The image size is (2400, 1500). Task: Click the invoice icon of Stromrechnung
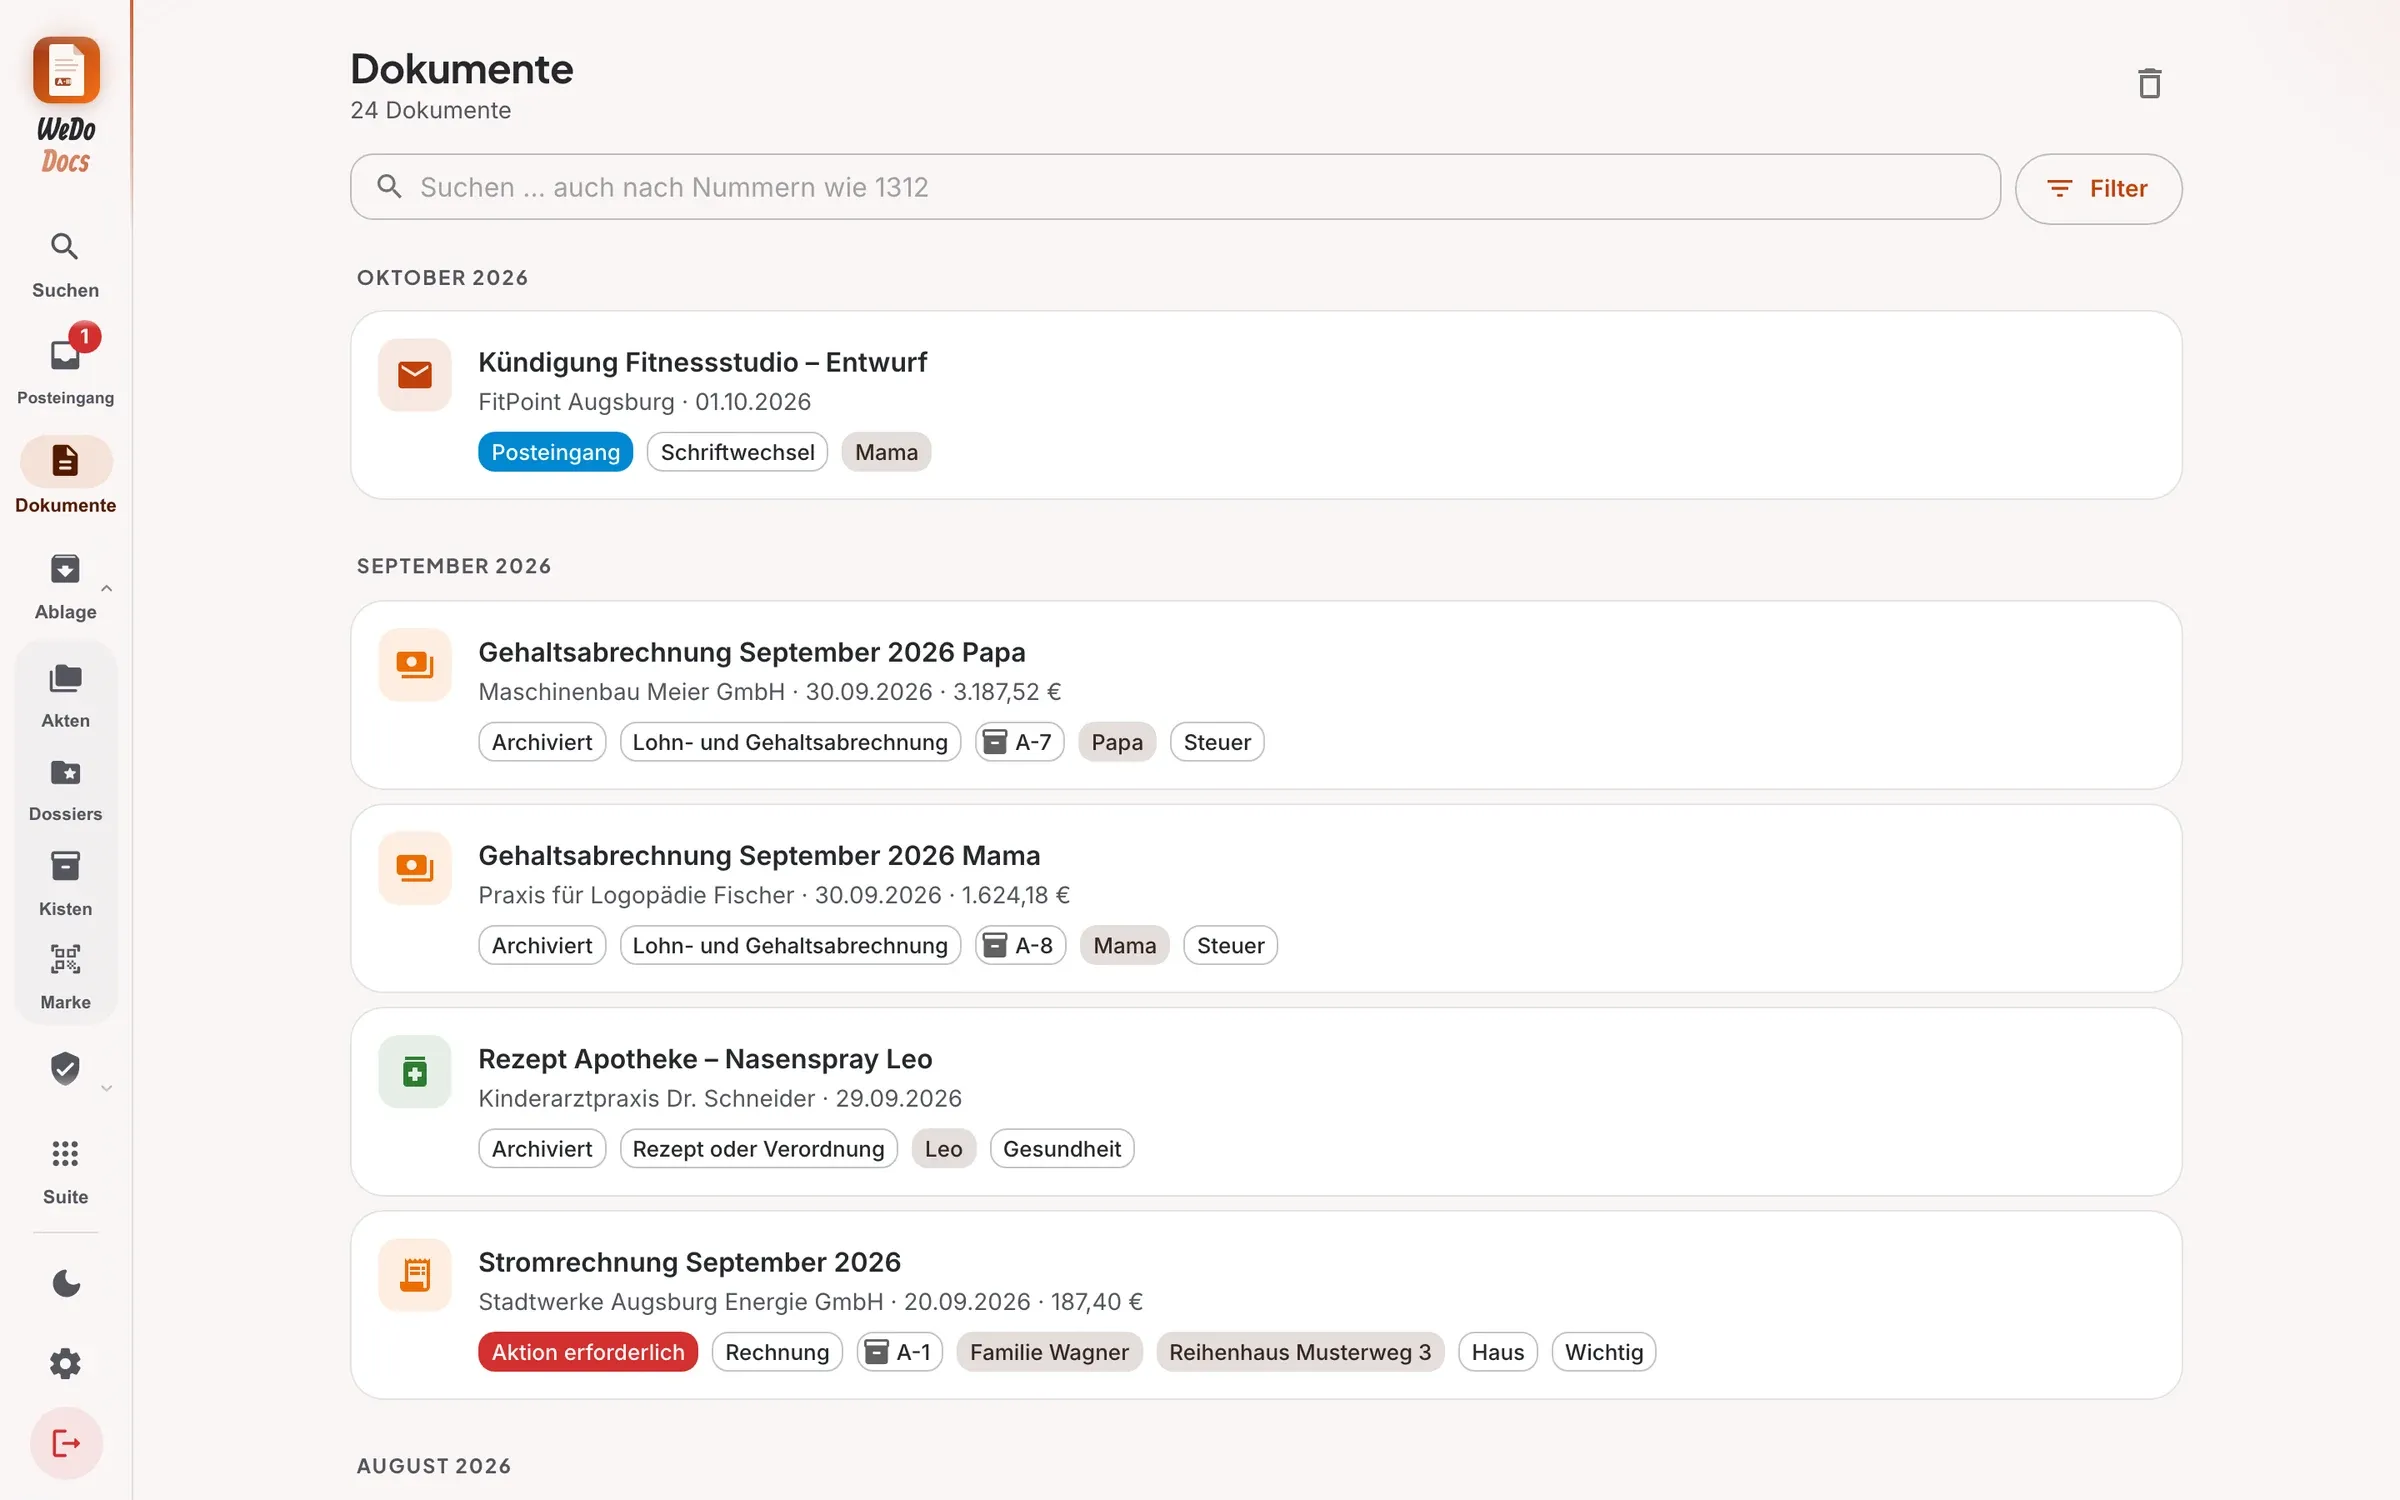[415, 1275]
